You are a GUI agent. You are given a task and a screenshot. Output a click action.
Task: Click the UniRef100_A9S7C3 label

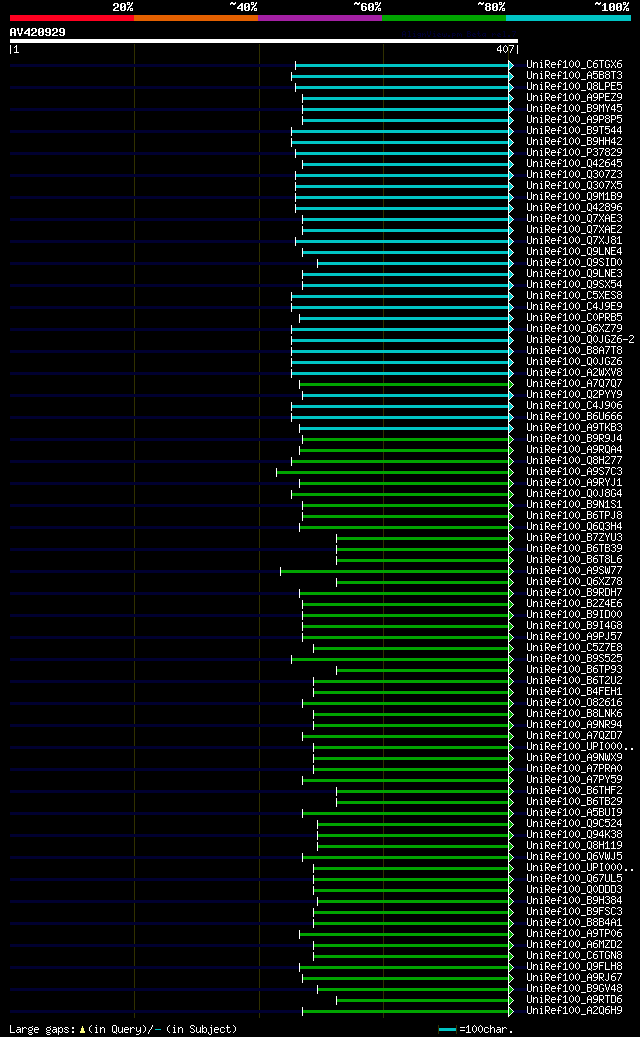coord(574,472)
